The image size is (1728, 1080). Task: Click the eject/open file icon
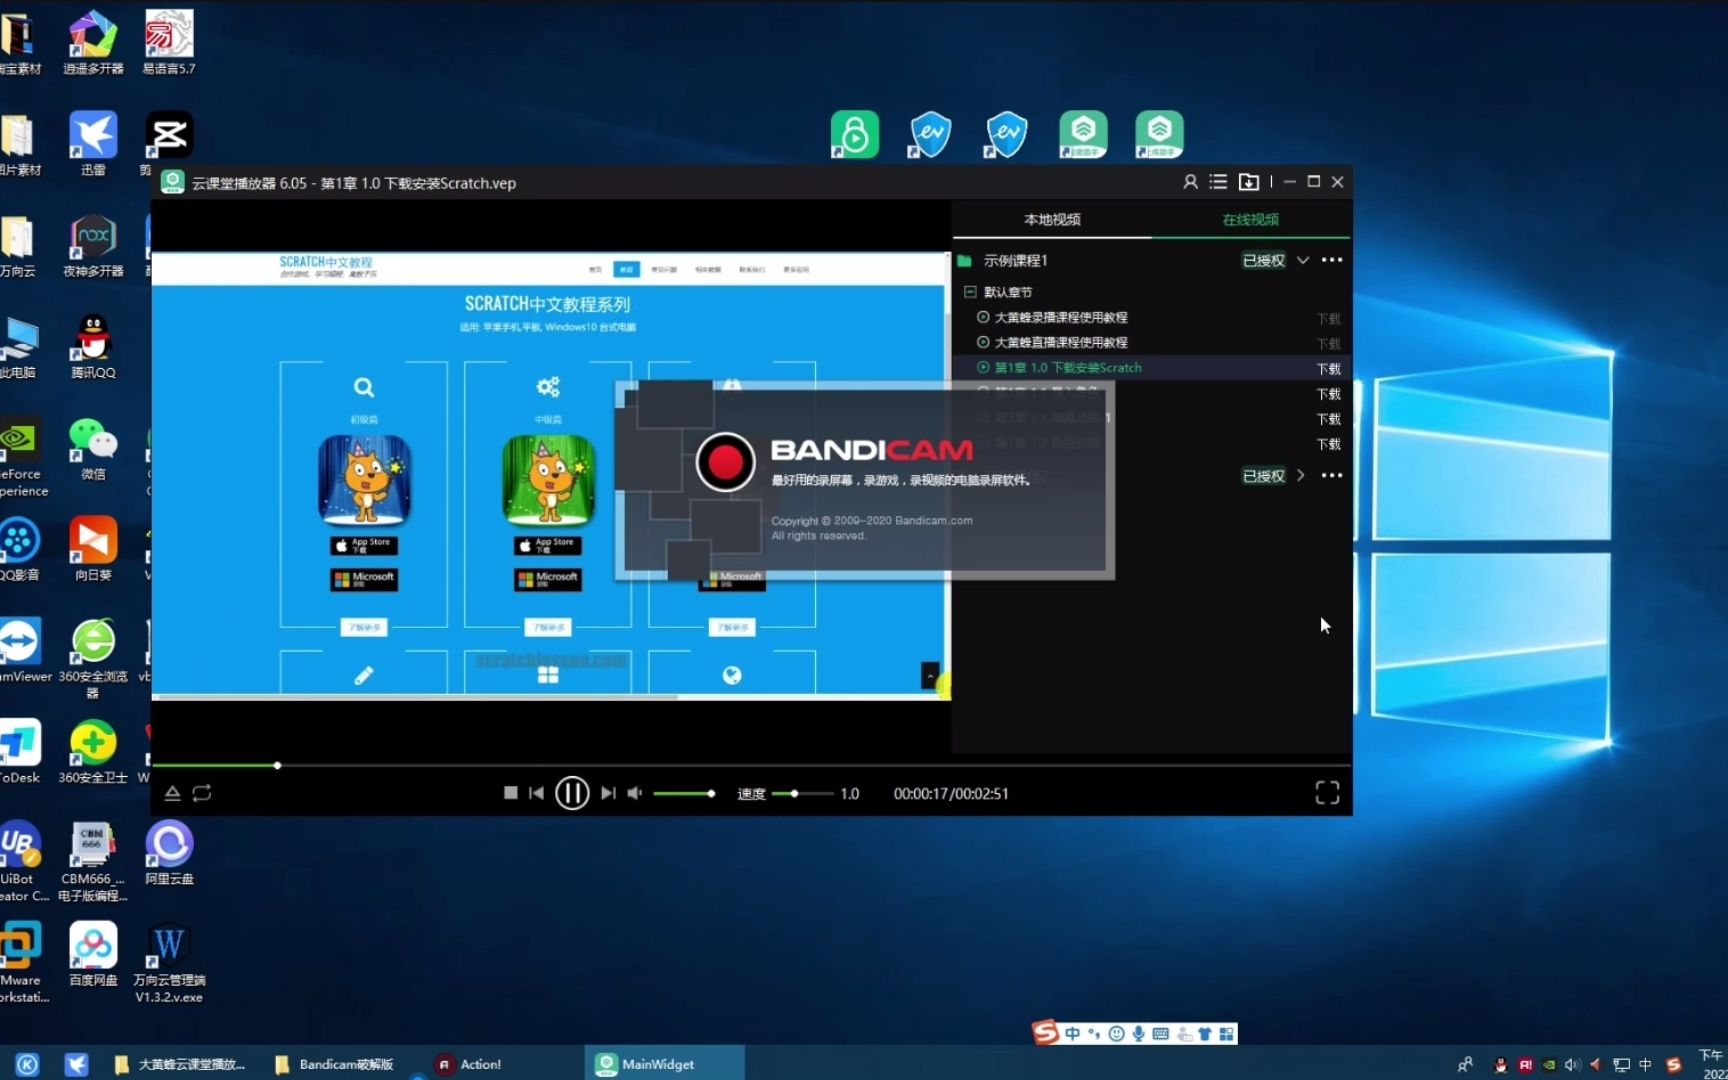click(x=172, y=793)
